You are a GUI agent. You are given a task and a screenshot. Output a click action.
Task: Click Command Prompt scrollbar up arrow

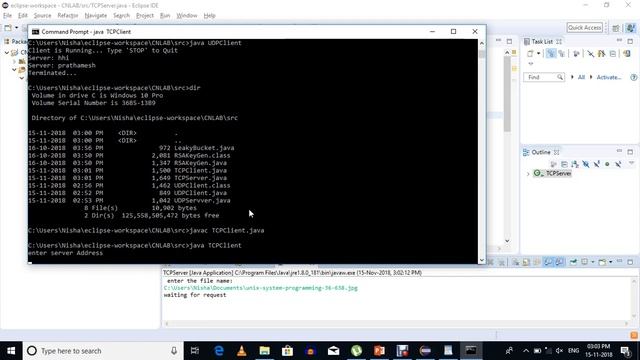[x=482, y=43]
